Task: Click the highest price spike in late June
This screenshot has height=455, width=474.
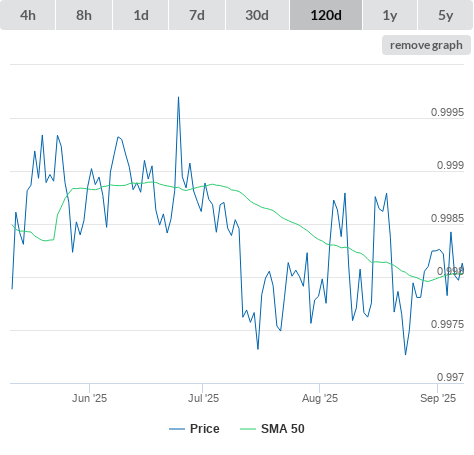Action: (x=178, y=97)
